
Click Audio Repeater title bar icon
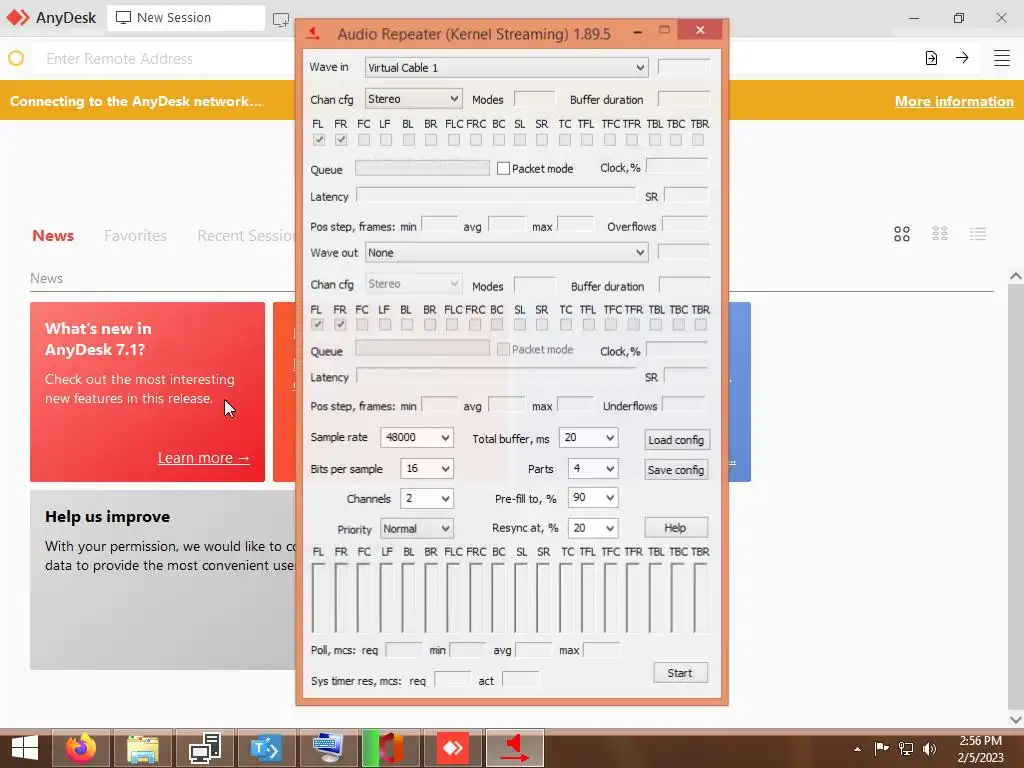pos(314,33)
